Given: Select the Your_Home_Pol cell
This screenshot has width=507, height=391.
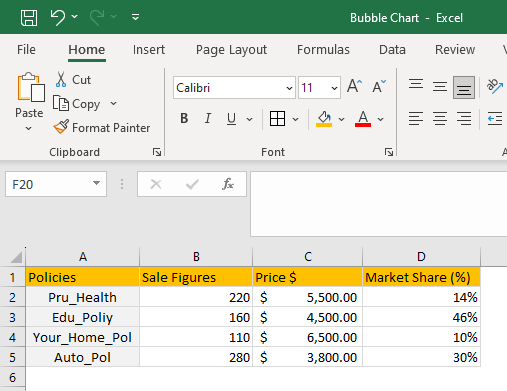Looking at the screenshot, I should tap(83, 337).
